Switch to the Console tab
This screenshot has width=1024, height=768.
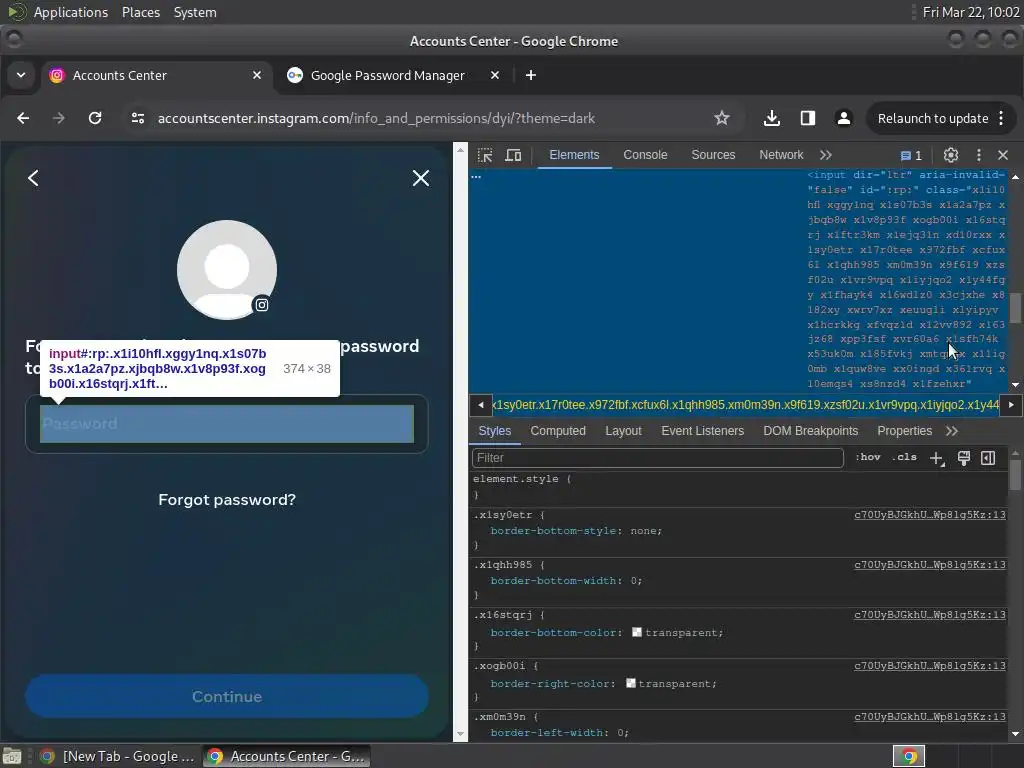(645, 155)
